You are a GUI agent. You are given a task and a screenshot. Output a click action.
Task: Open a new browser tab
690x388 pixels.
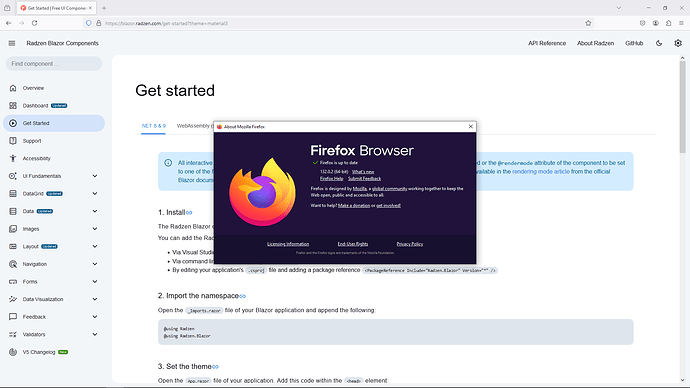pyautogui.click(x=104, y=8)
